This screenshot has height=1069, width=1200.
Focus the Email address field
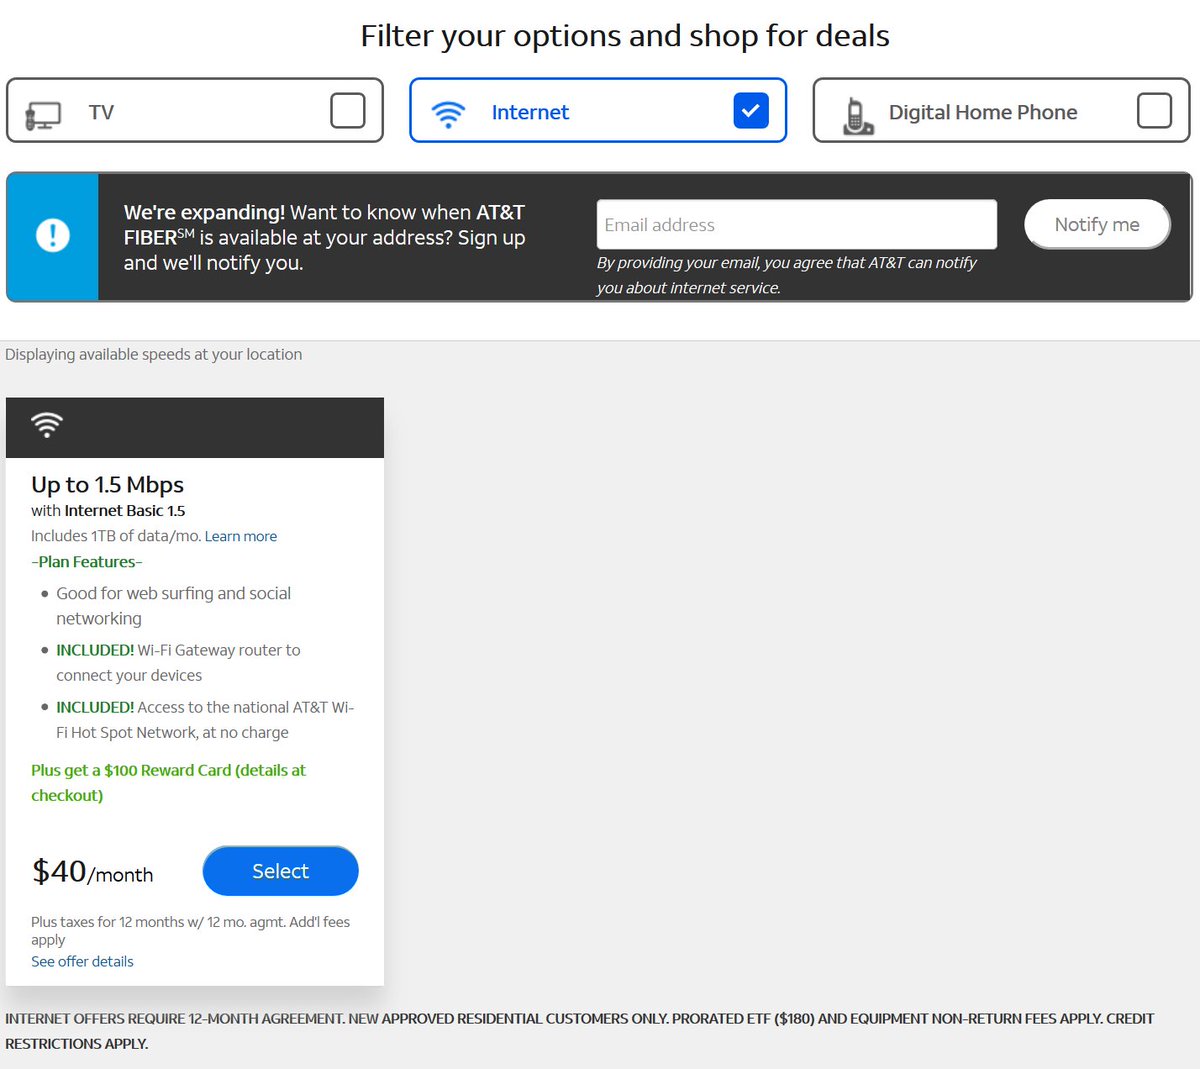click(797, 225)
